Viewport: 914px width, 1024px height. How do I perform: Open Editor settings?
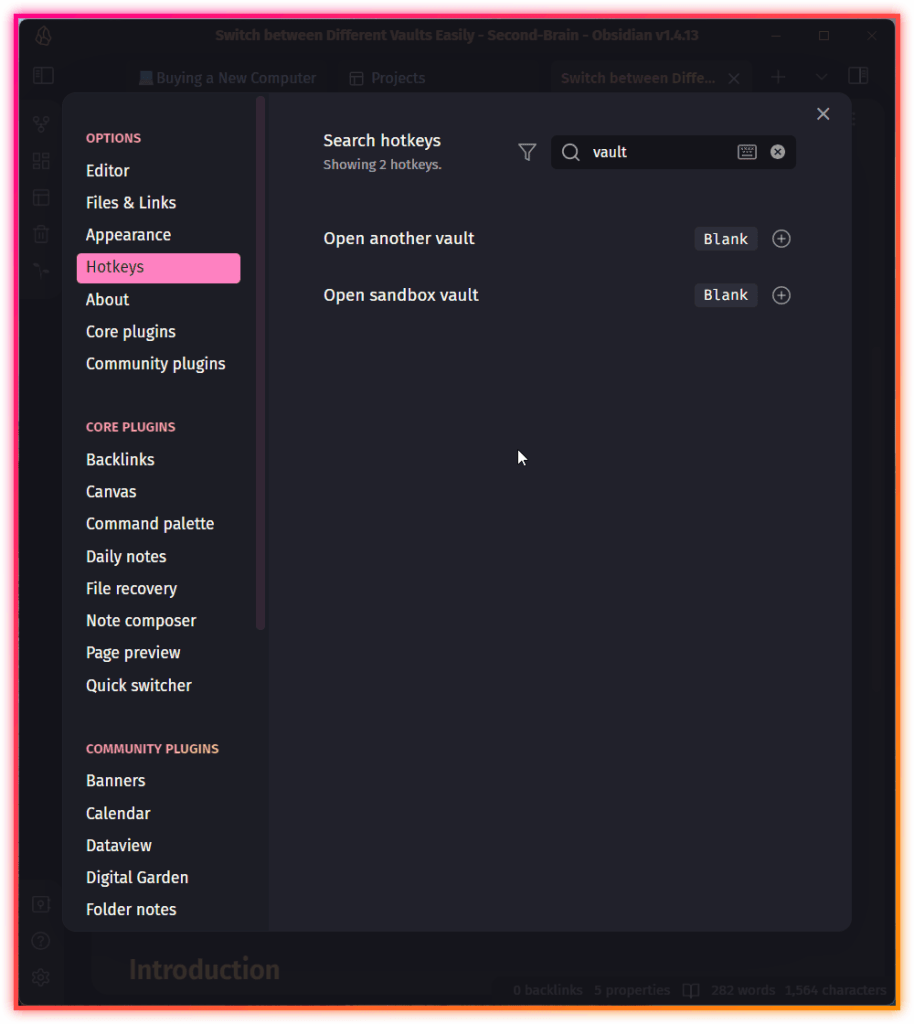pyautogui.click(x=108, y=171)
